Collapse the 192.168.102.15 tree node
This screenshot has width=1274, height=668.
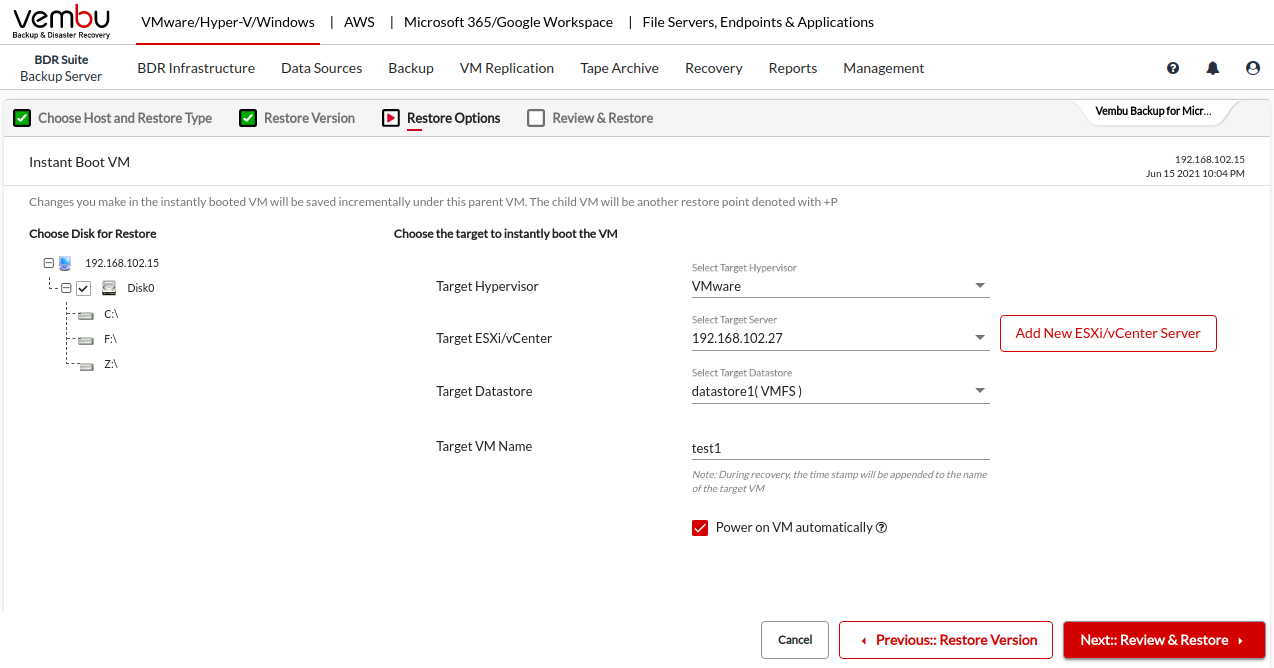48,263
